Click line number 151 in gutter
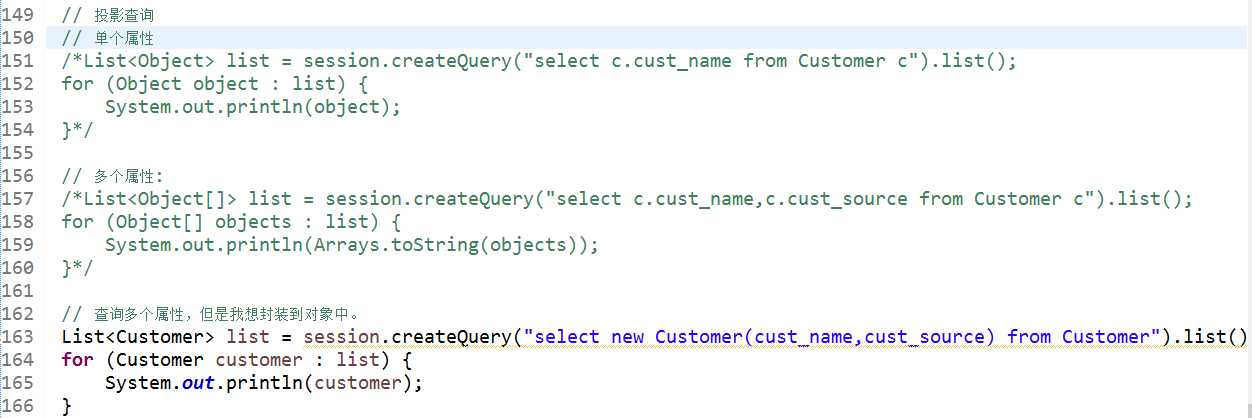This screenshot has height=418, width=1252. pyautogui.click(x=17, y=61)
